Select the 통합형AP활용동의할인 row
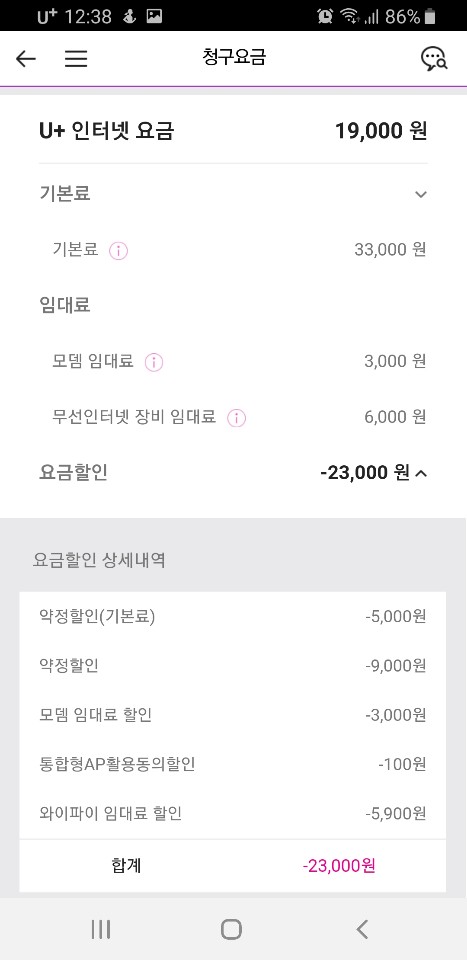467x960 pixels. (233, 764)
